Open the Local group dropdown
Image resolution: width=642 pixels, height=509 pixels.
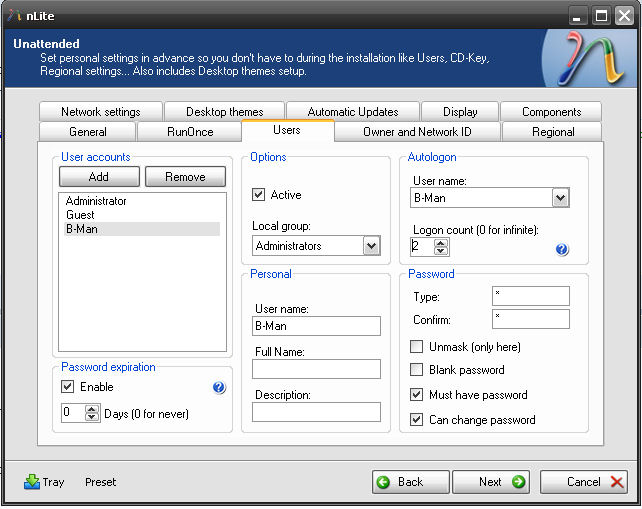(371, 246)
